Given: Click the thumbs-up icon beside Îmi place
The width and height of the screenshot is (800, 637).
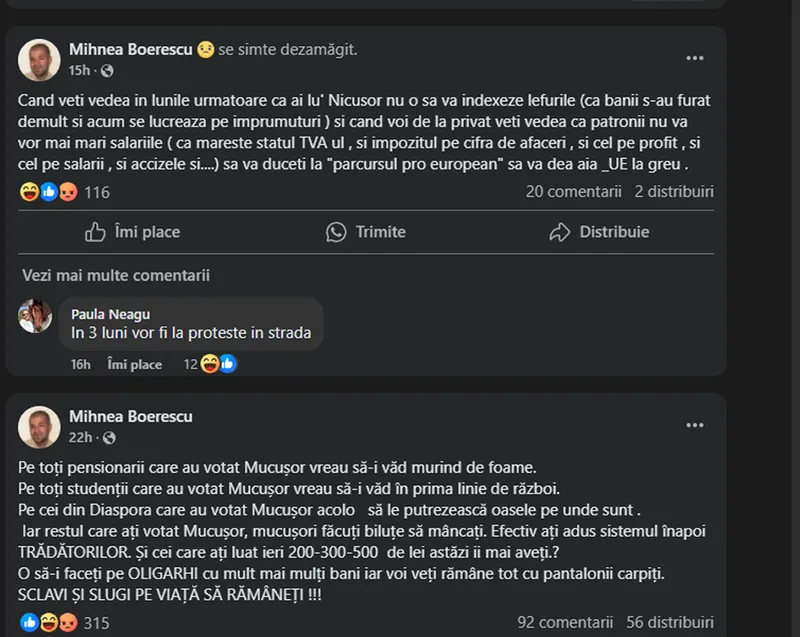Looking at the screenshot, I should (x=96, y=232).
